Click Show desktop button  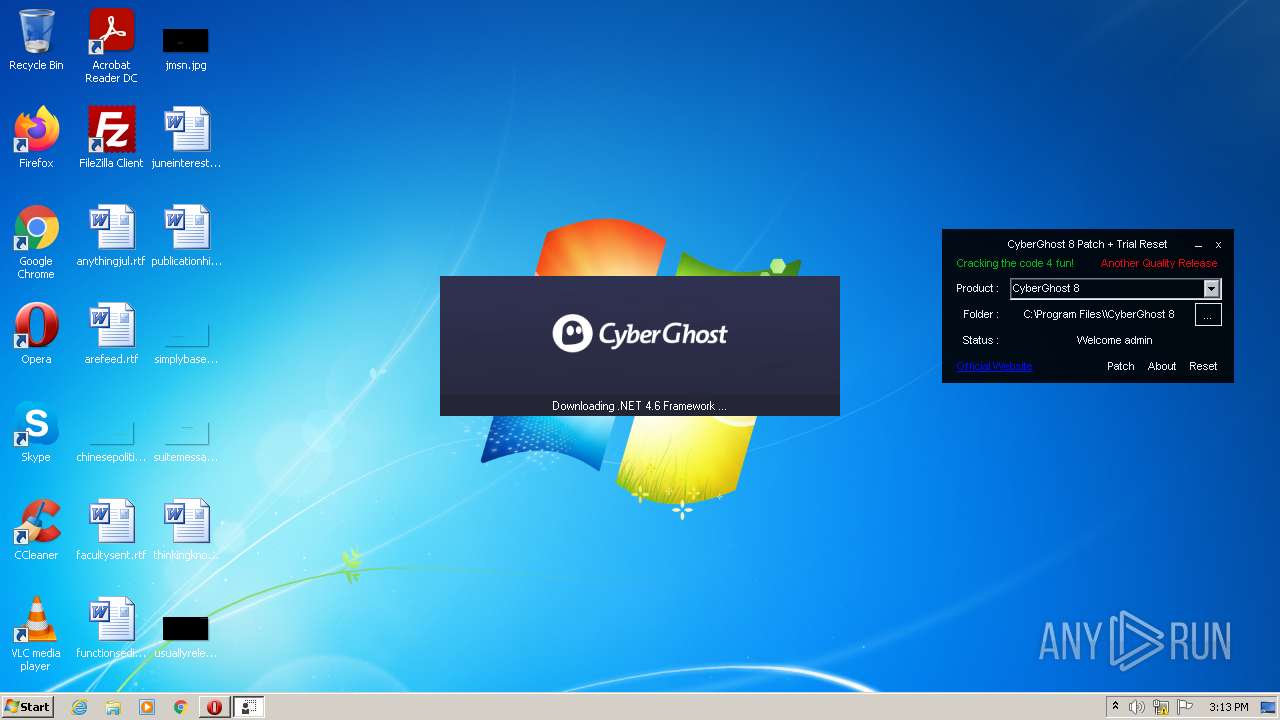click(x=1268, y=707)
